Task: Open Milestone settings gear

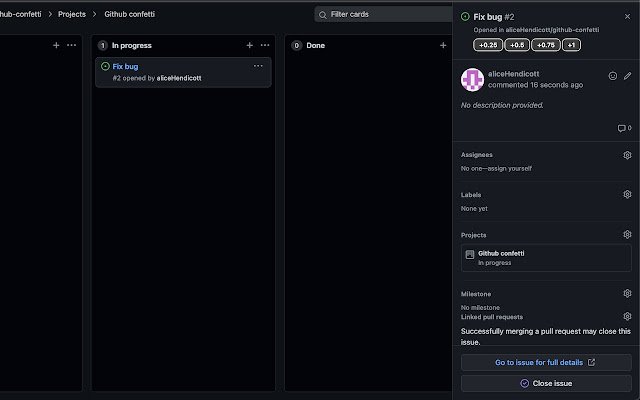Action: point(627,293)
